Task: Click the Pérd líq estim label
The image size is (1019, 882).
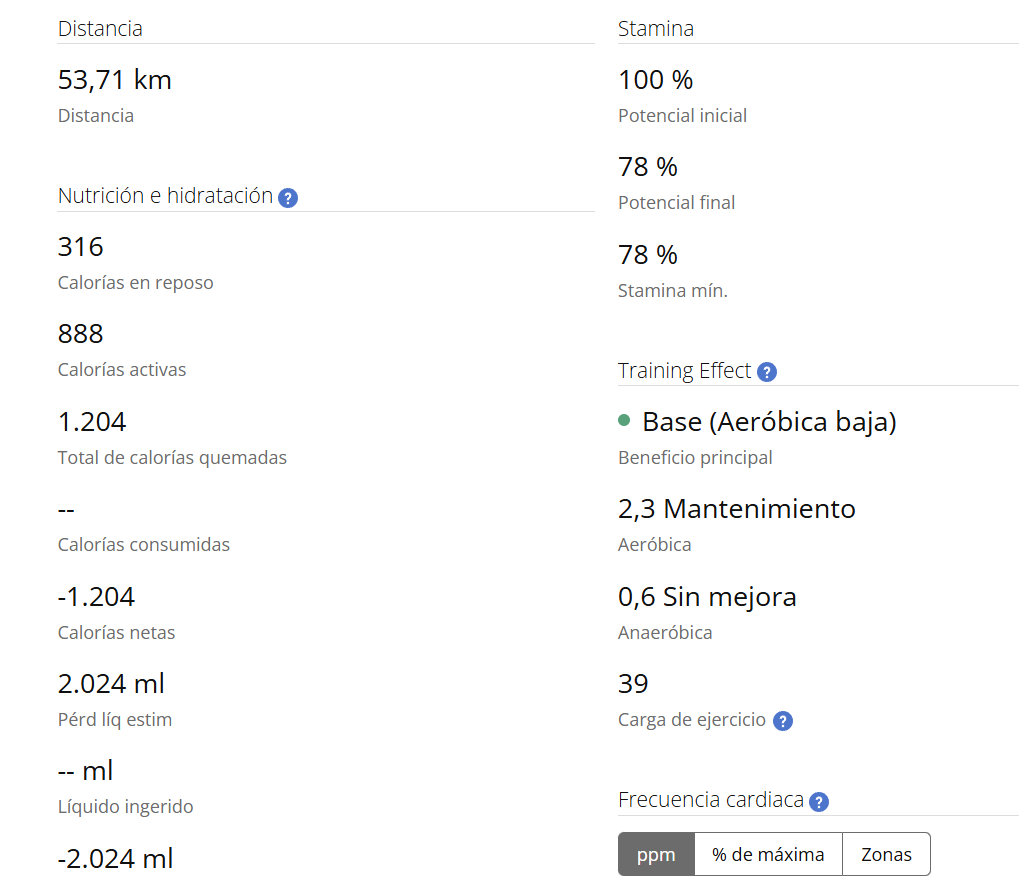Action: click(x=115, y=720)
